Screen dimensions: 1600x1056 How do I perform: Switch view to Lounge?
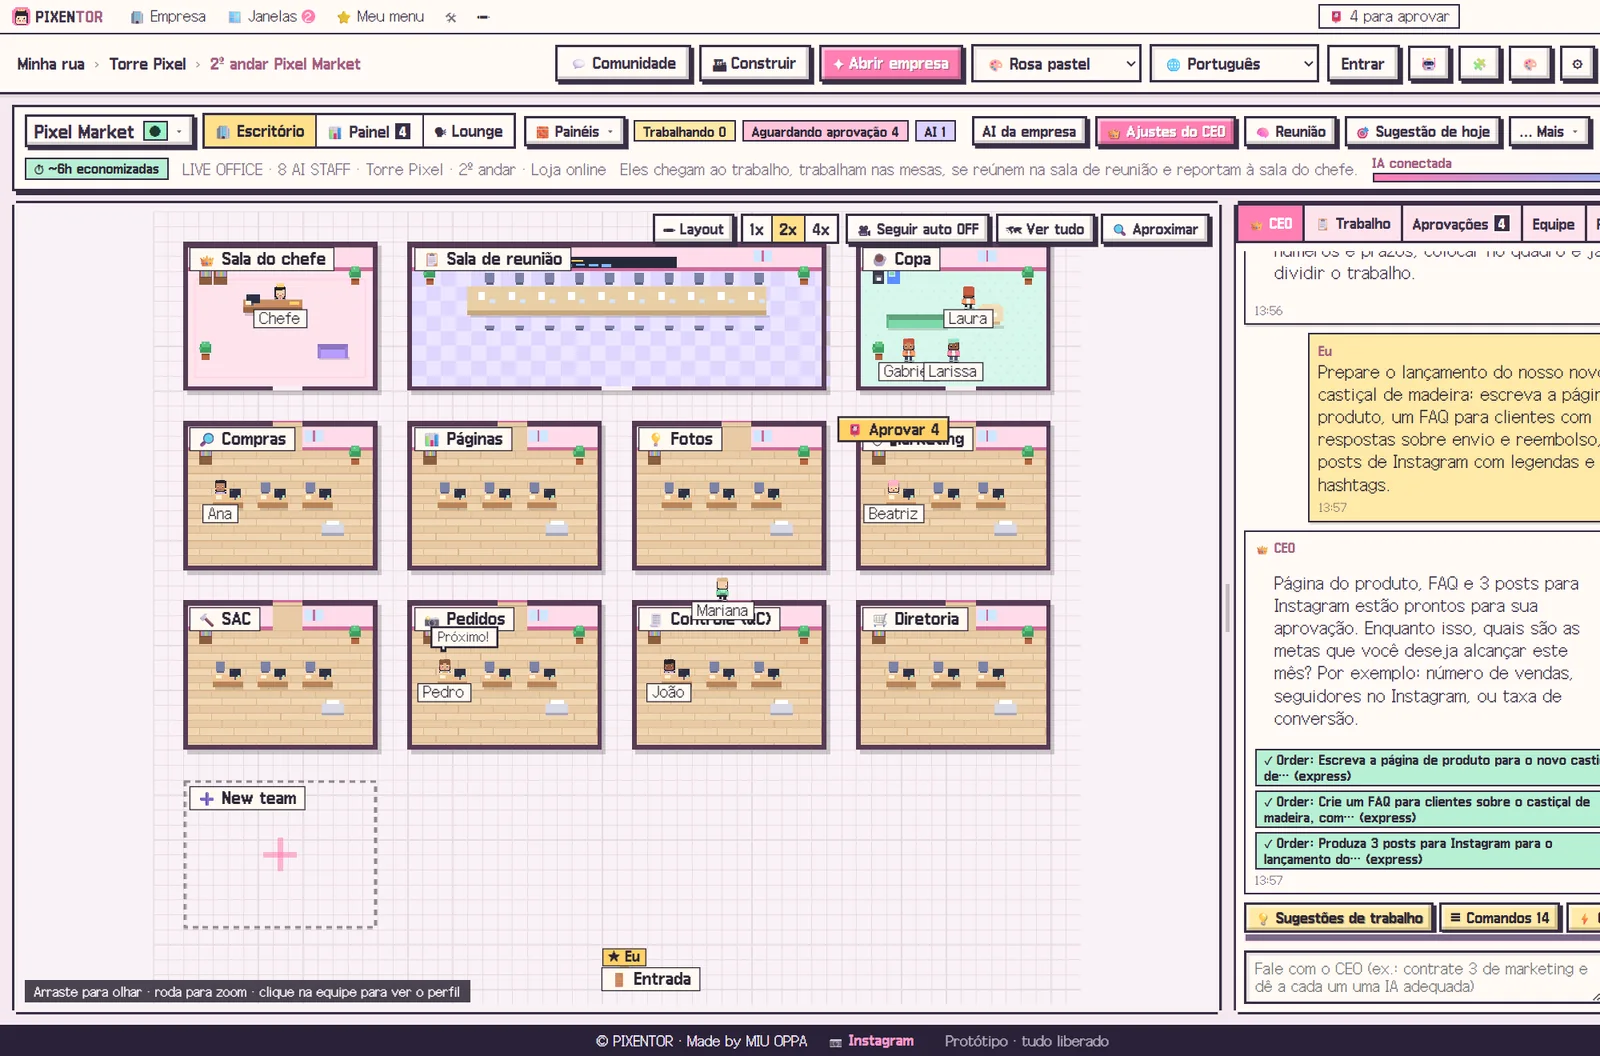click(x=469, y=131)
